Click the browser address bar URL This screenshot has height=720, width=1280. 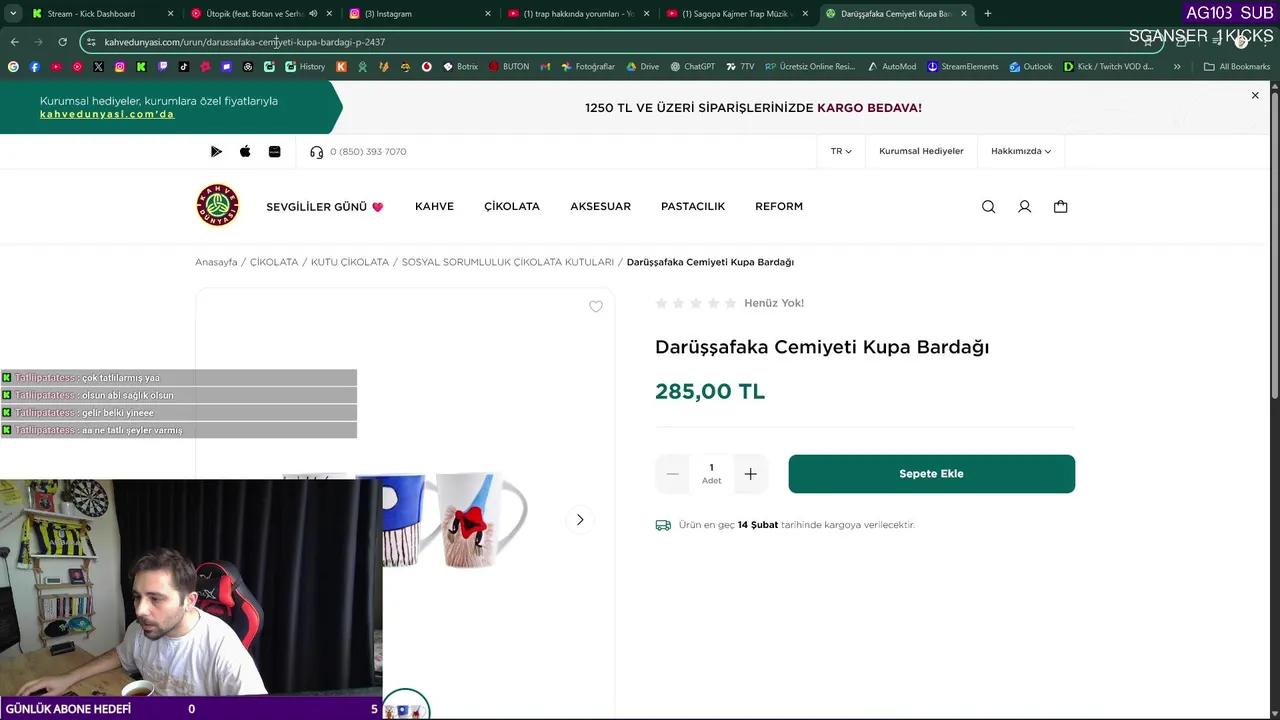pyautogui.click(x=244, y=42)
